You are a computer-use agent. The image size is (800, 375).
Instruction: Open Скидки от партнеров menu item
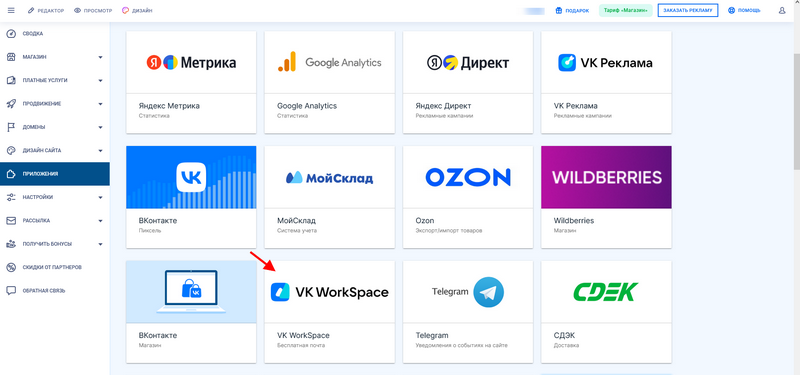tap(55, 267)
